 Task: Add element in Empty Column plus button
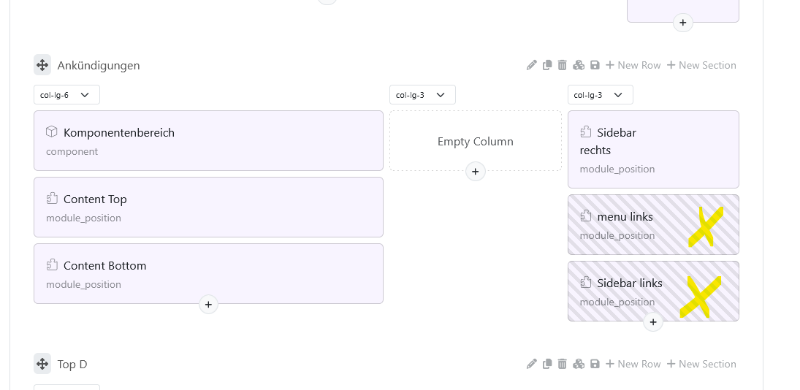(x=476, y=172)
